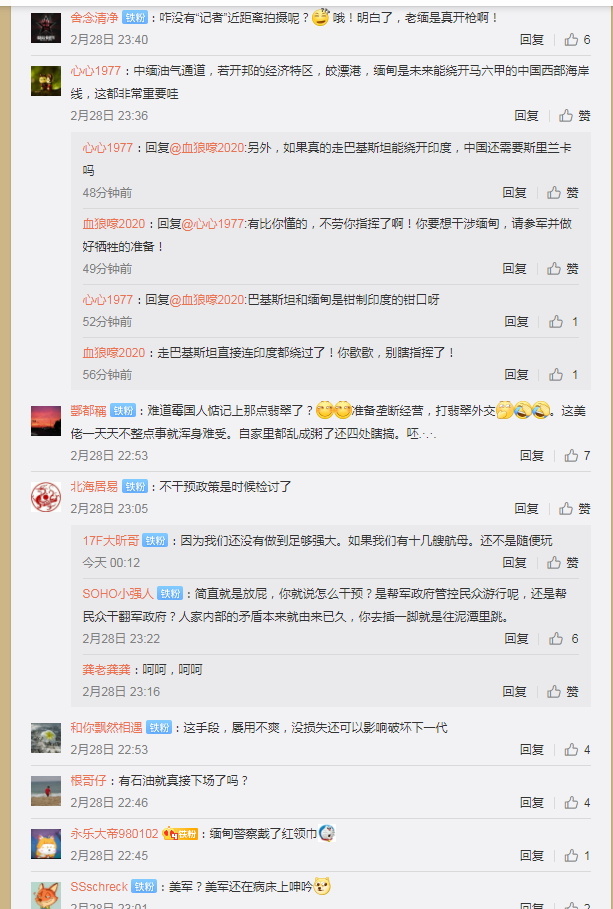Image resolution: width=613 pixels, height=909 pixels.
Task: Reply to 17F大昕哥's comment
Action: point(514,563)
